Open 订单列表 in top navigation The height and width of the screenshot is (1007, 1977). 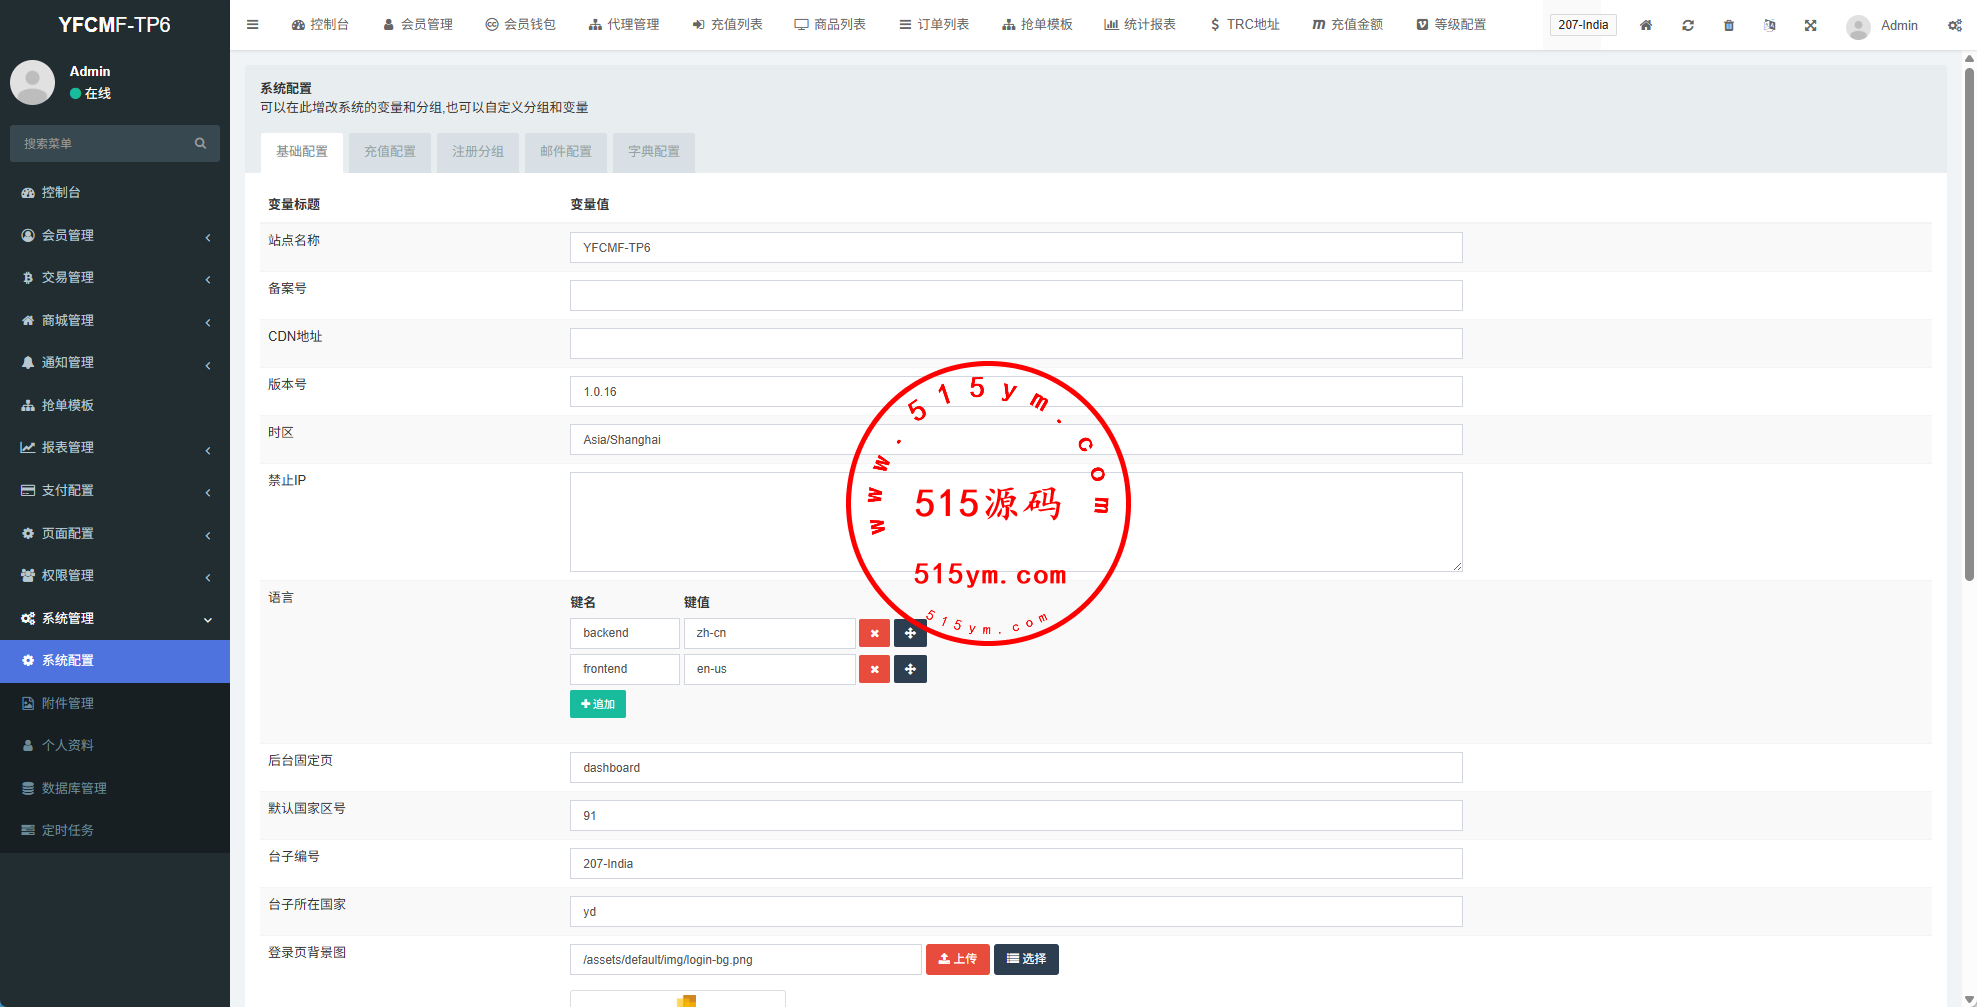tap(934, 25)
